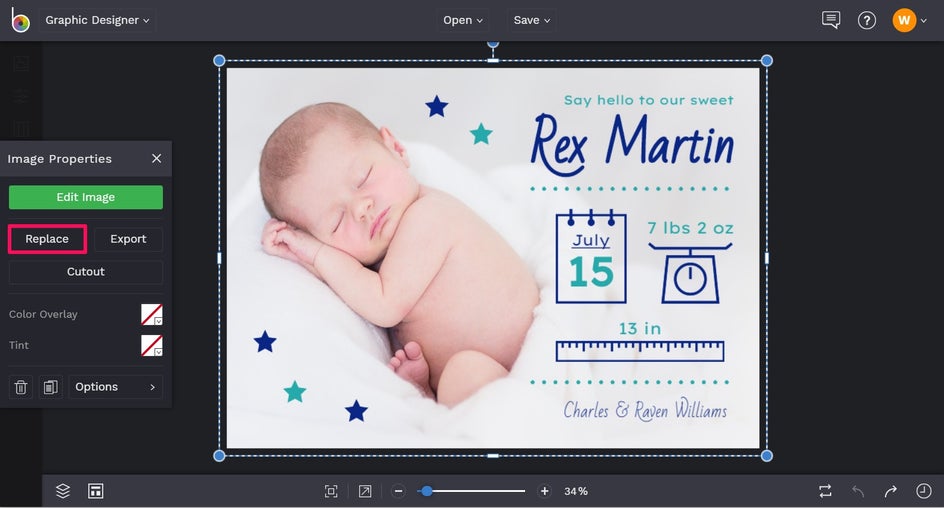Duplicate image with the copy icon
Viewport: 944px width, 508px height.
pyautogui.click(x=50, y=387)
